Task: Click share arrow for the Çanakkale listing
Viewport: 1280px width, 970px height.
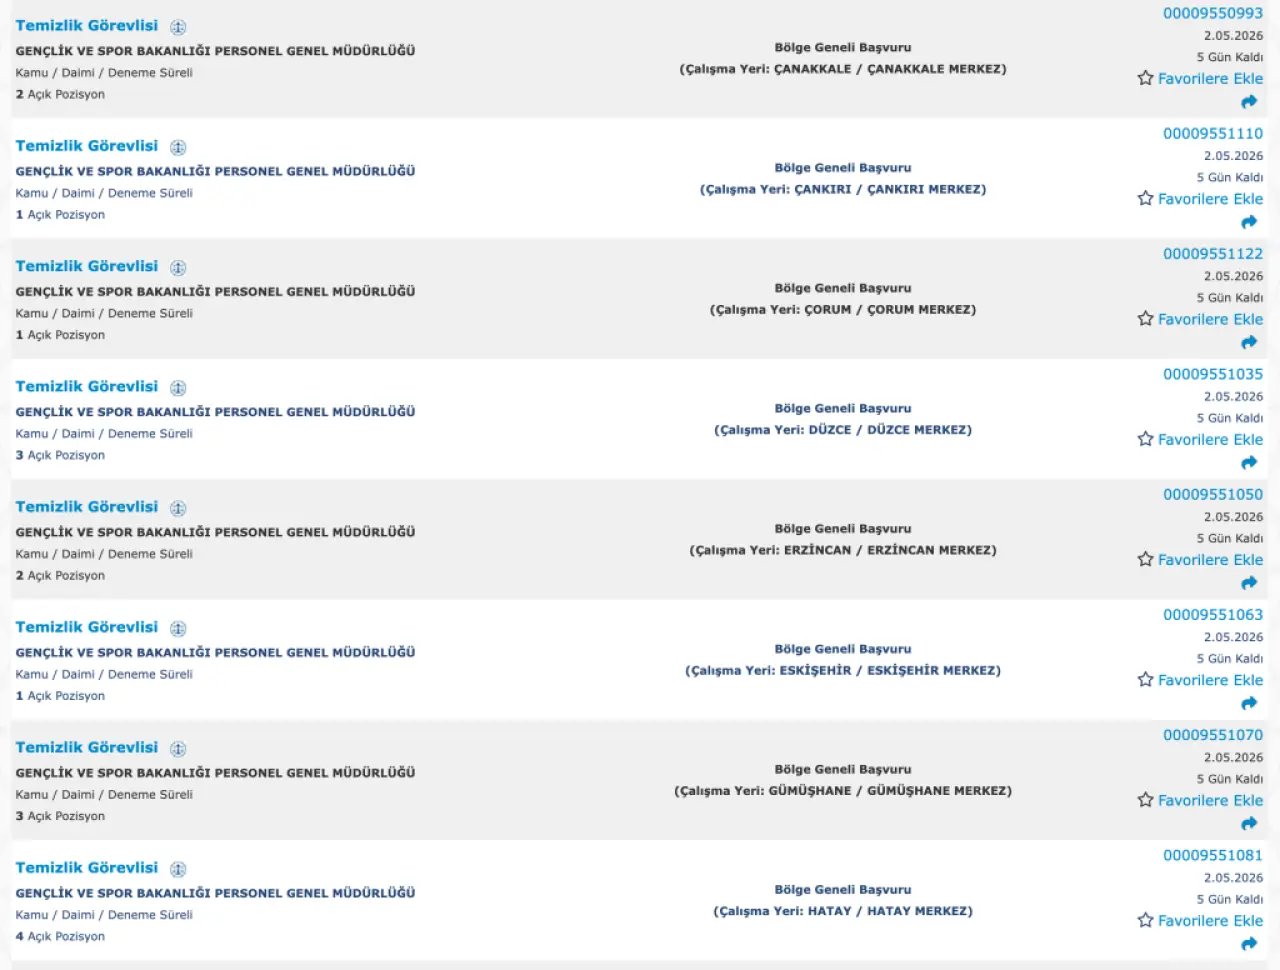Action: pyautogui.click(x=1249, y=102)
